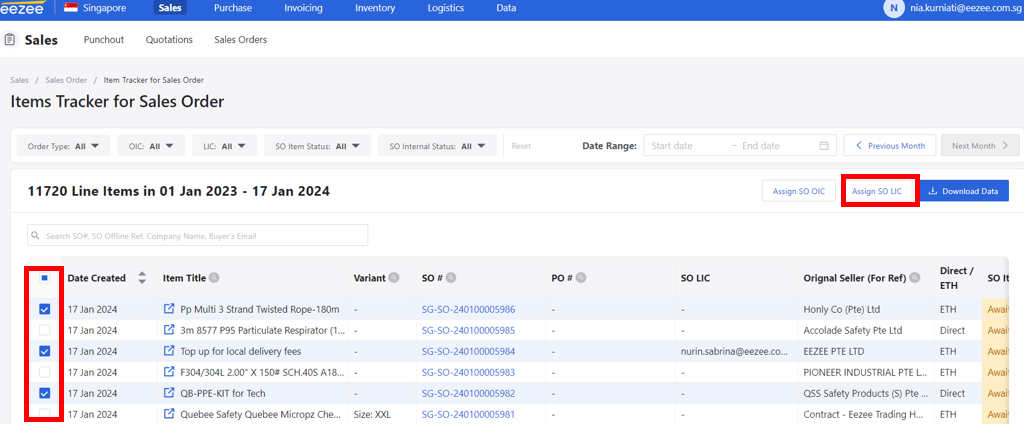Open Data top navigation tab
Viewport: 1024px width, 424px height.
pos(506,8)
